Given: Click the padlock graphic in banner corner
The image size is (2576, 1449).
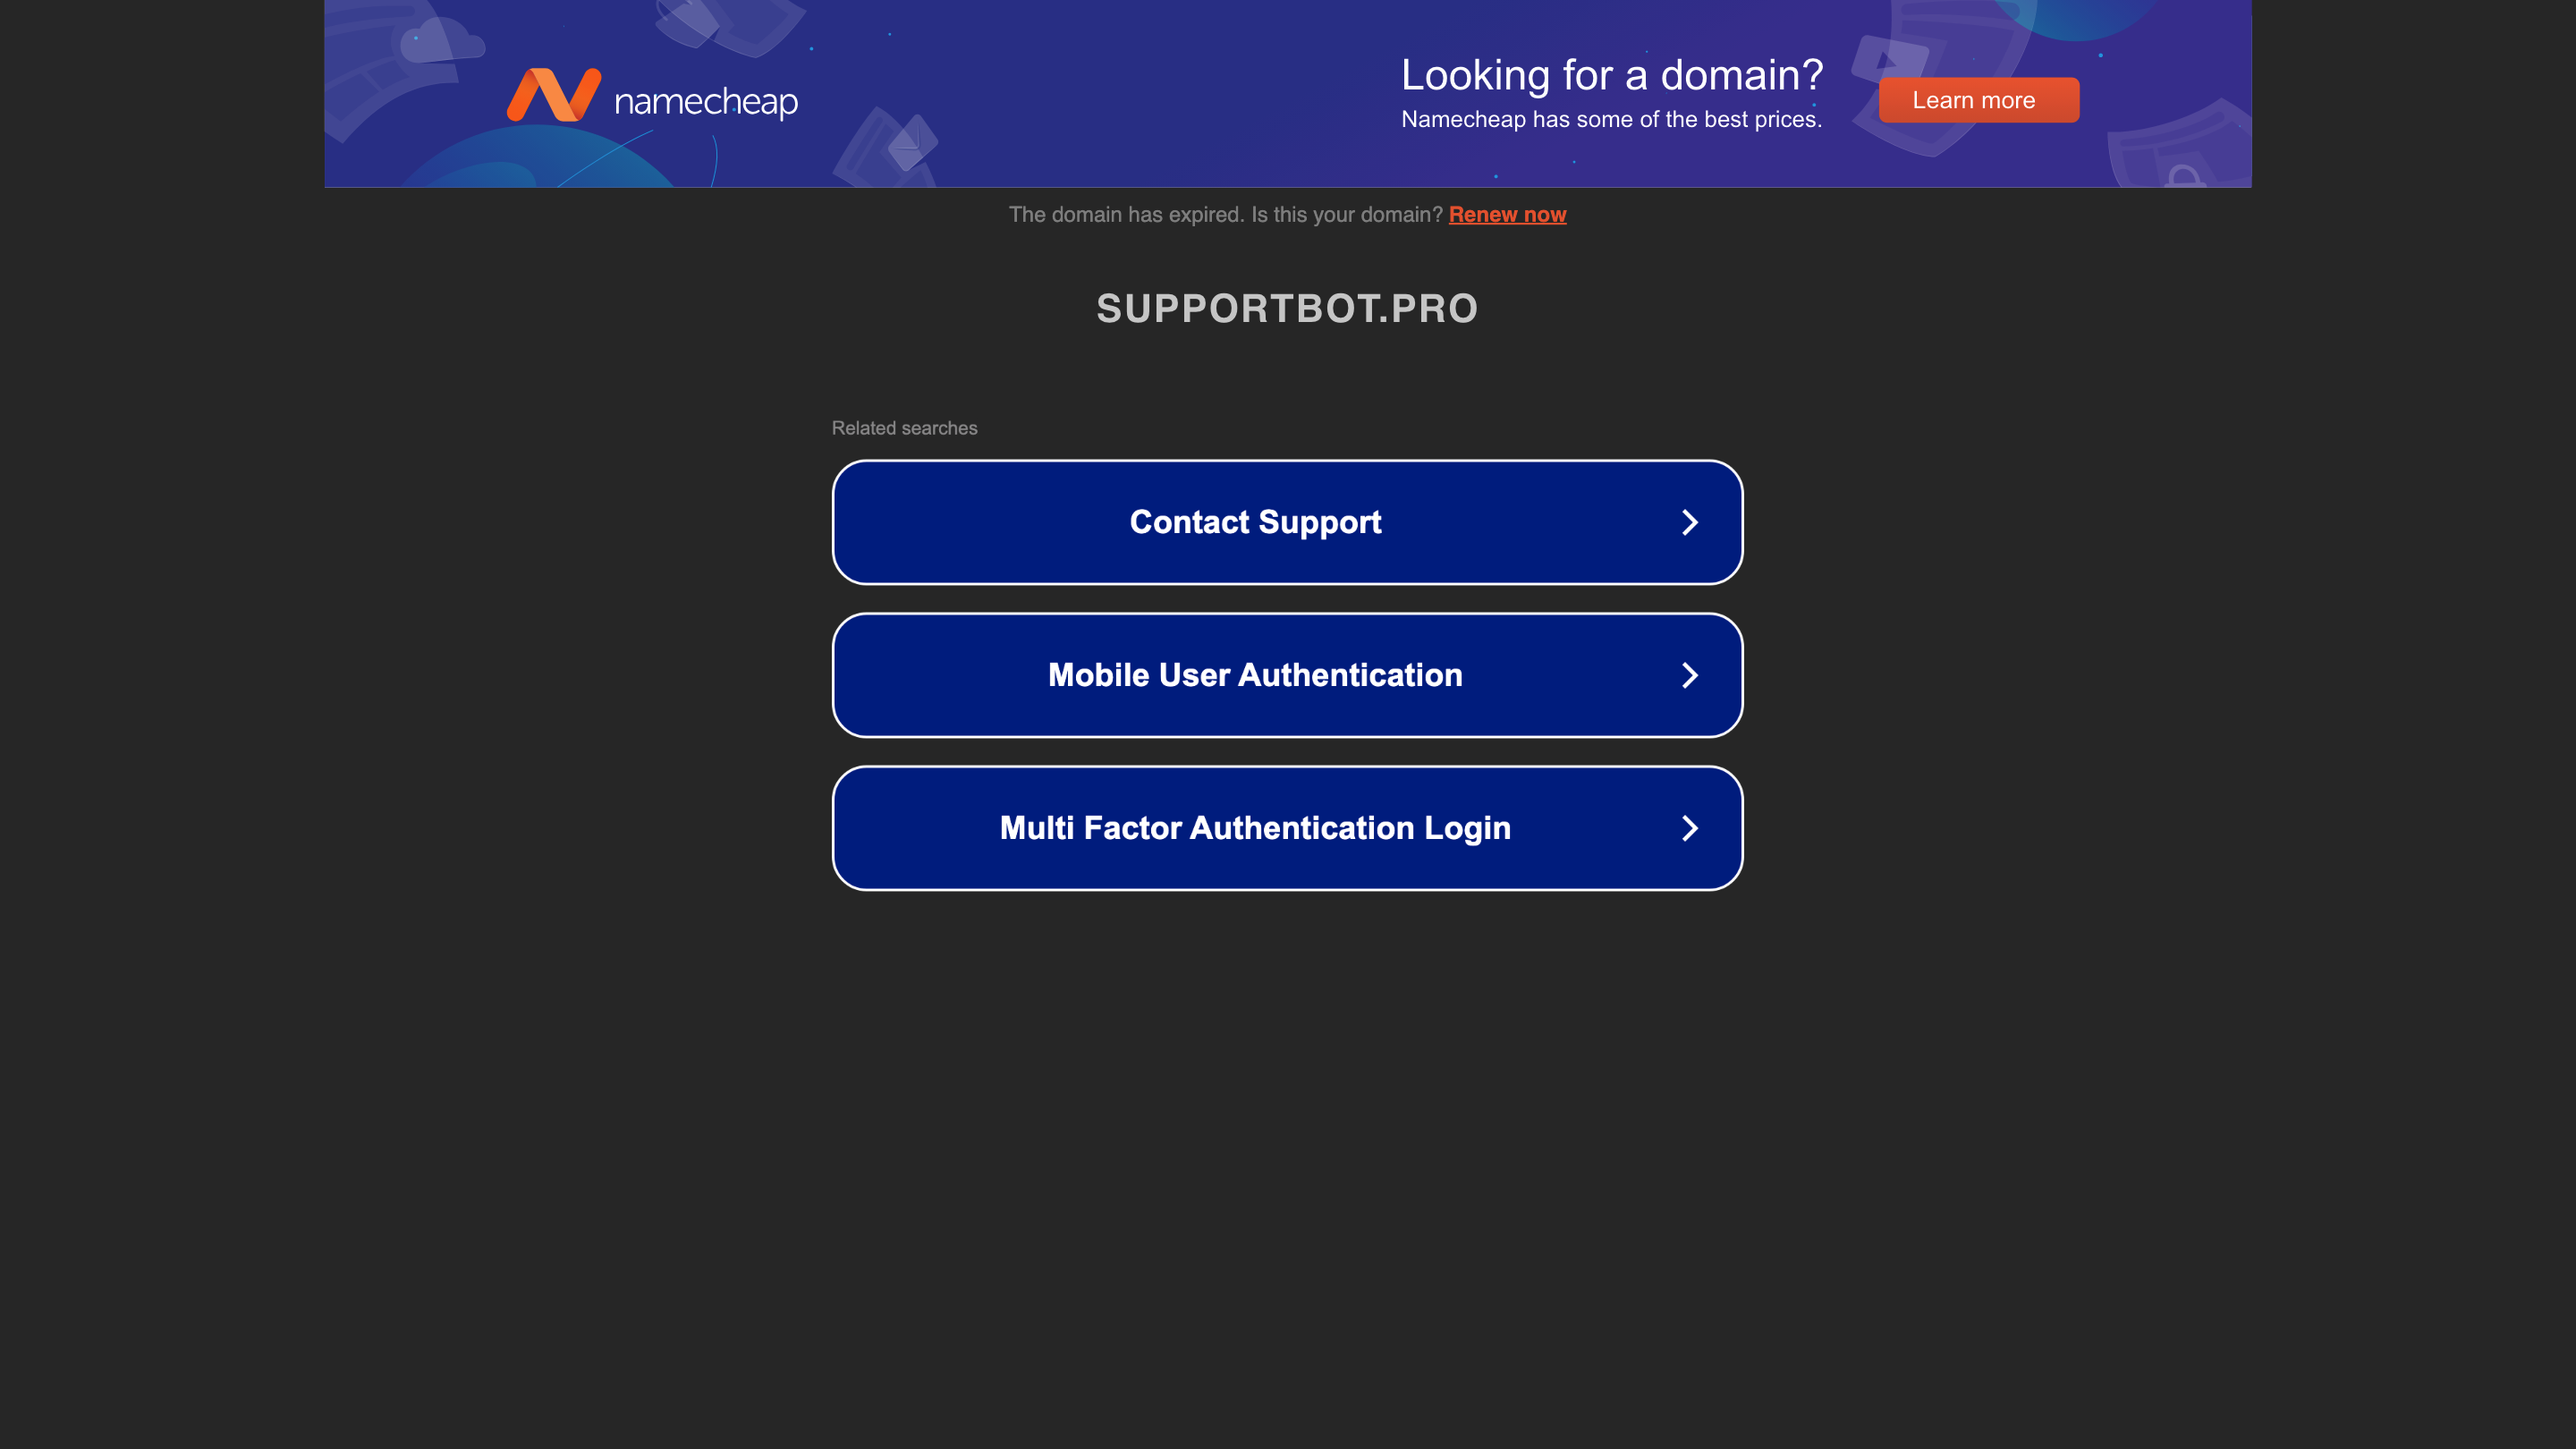Looking at the screenshot, I should [x=2183, y=176].
